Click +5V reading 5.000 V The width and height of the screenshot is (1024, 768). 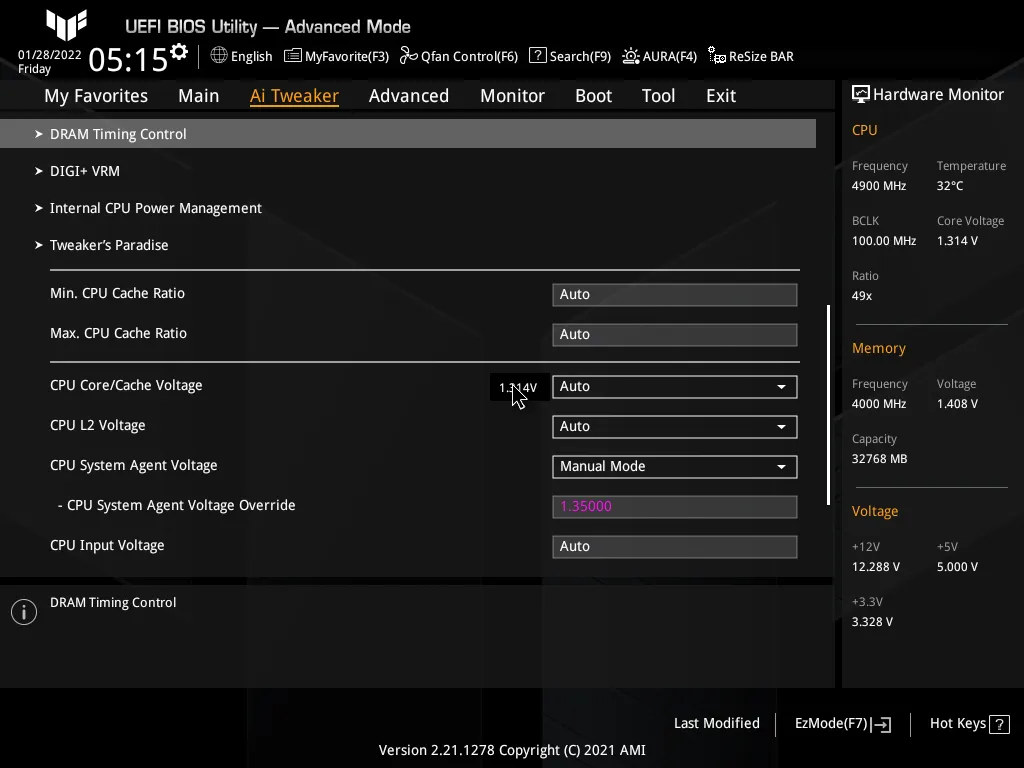[x=957, y=567]
